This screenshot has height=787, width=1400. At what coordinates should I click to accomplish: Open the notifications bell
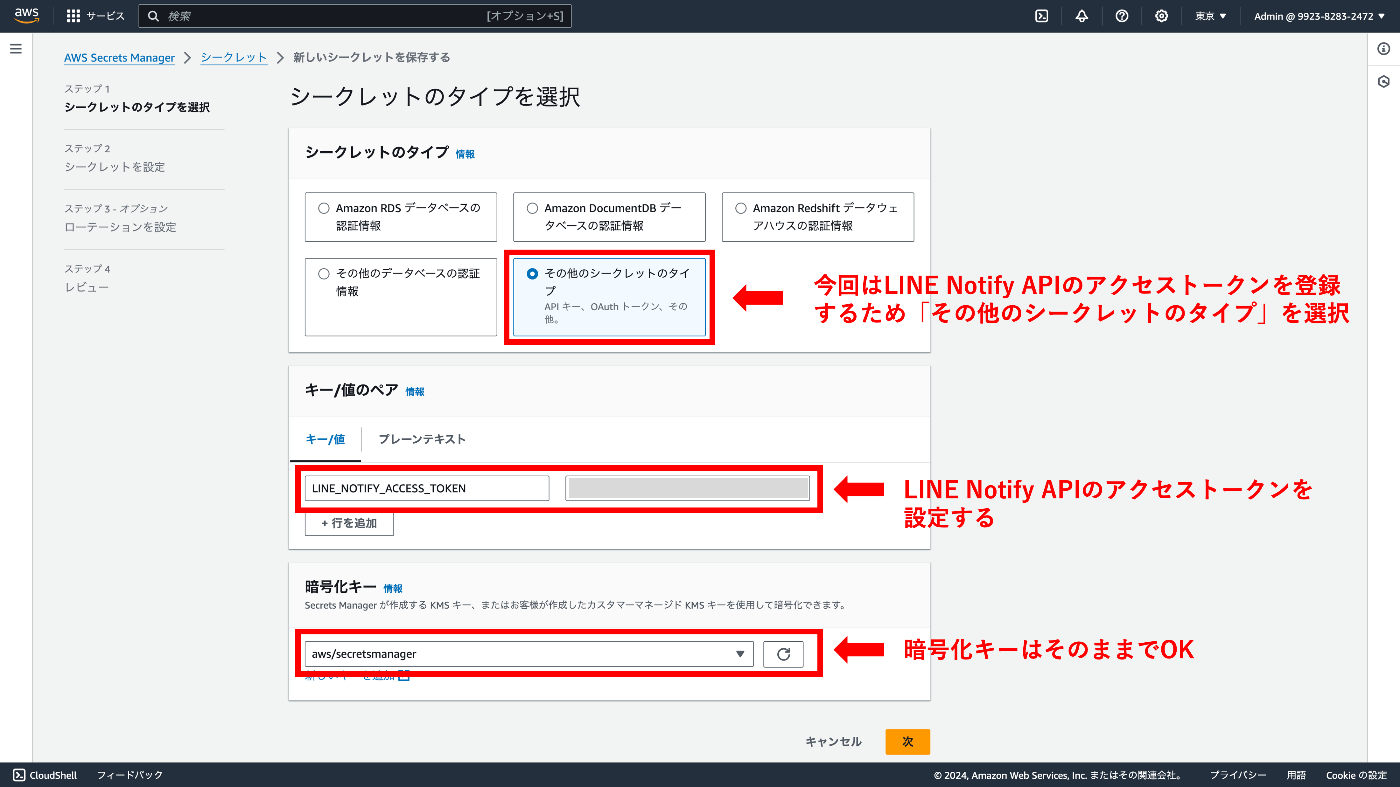click(x=1082, y=16)
